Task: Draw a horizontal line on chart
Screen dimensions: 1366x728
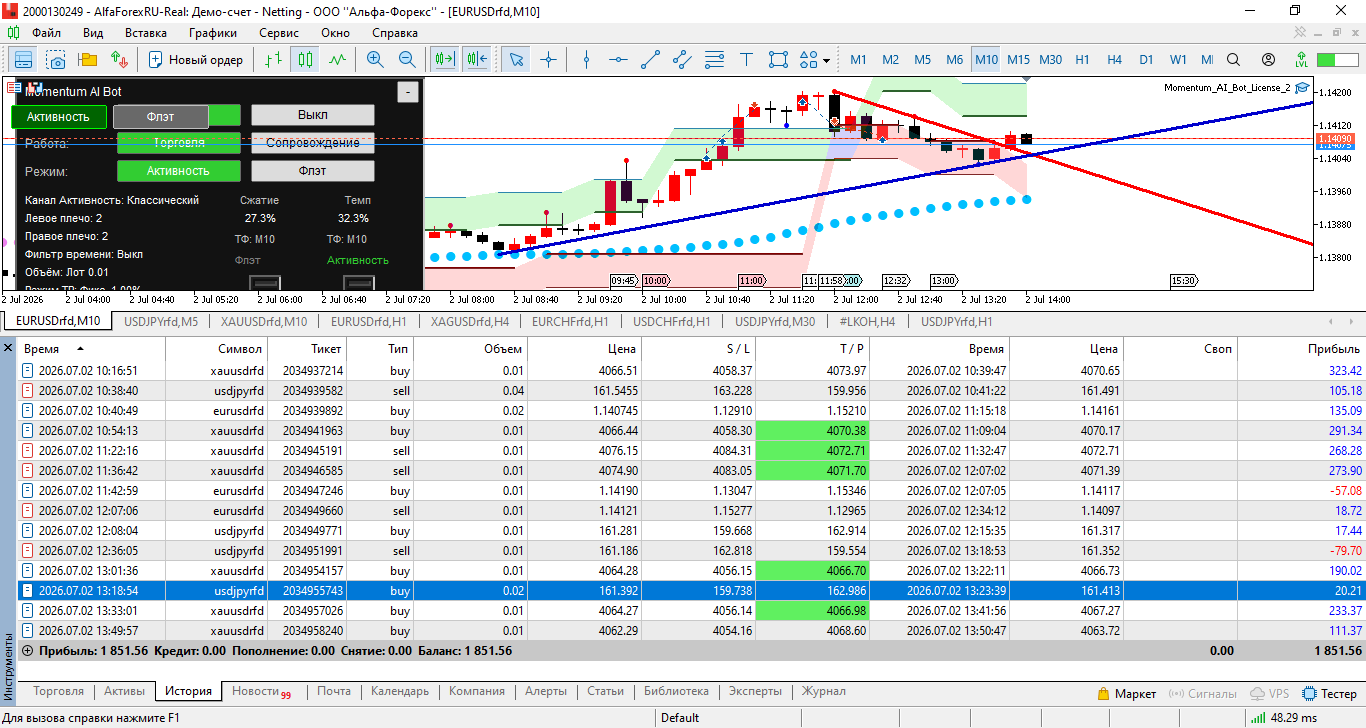Action: (x=619, y=60)
